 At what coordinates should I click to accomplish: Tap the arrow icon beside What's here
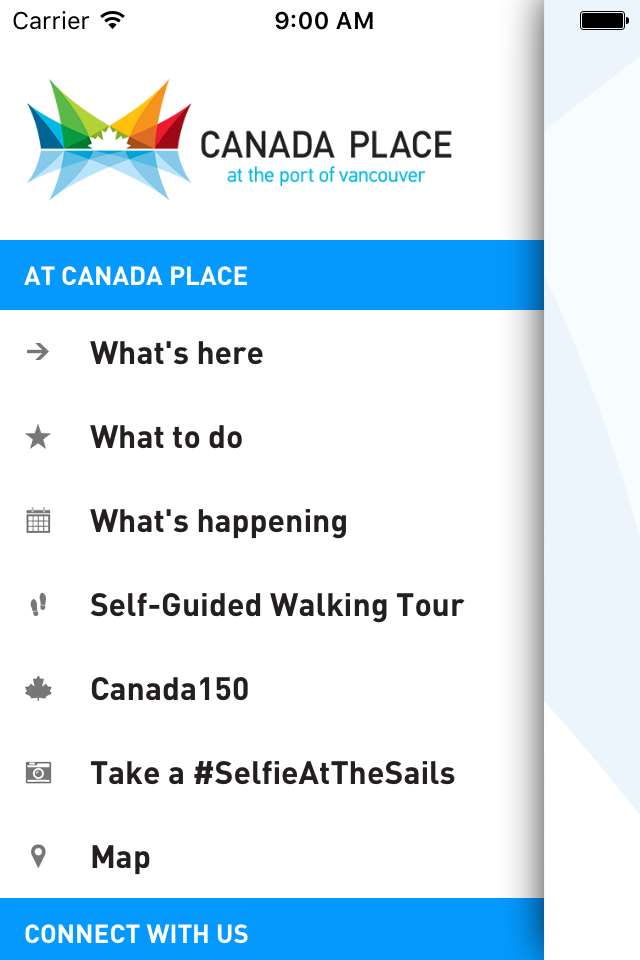(x=38, y=353)
